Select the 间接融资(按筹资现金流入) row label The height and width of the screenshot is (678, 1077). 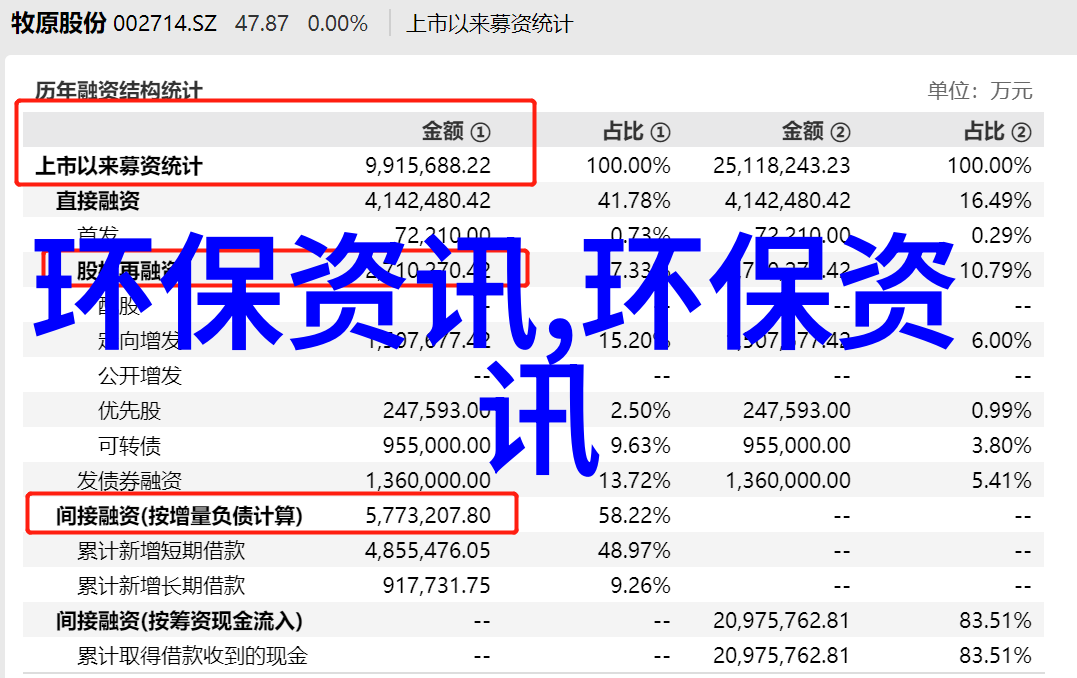tap(179, 621)
